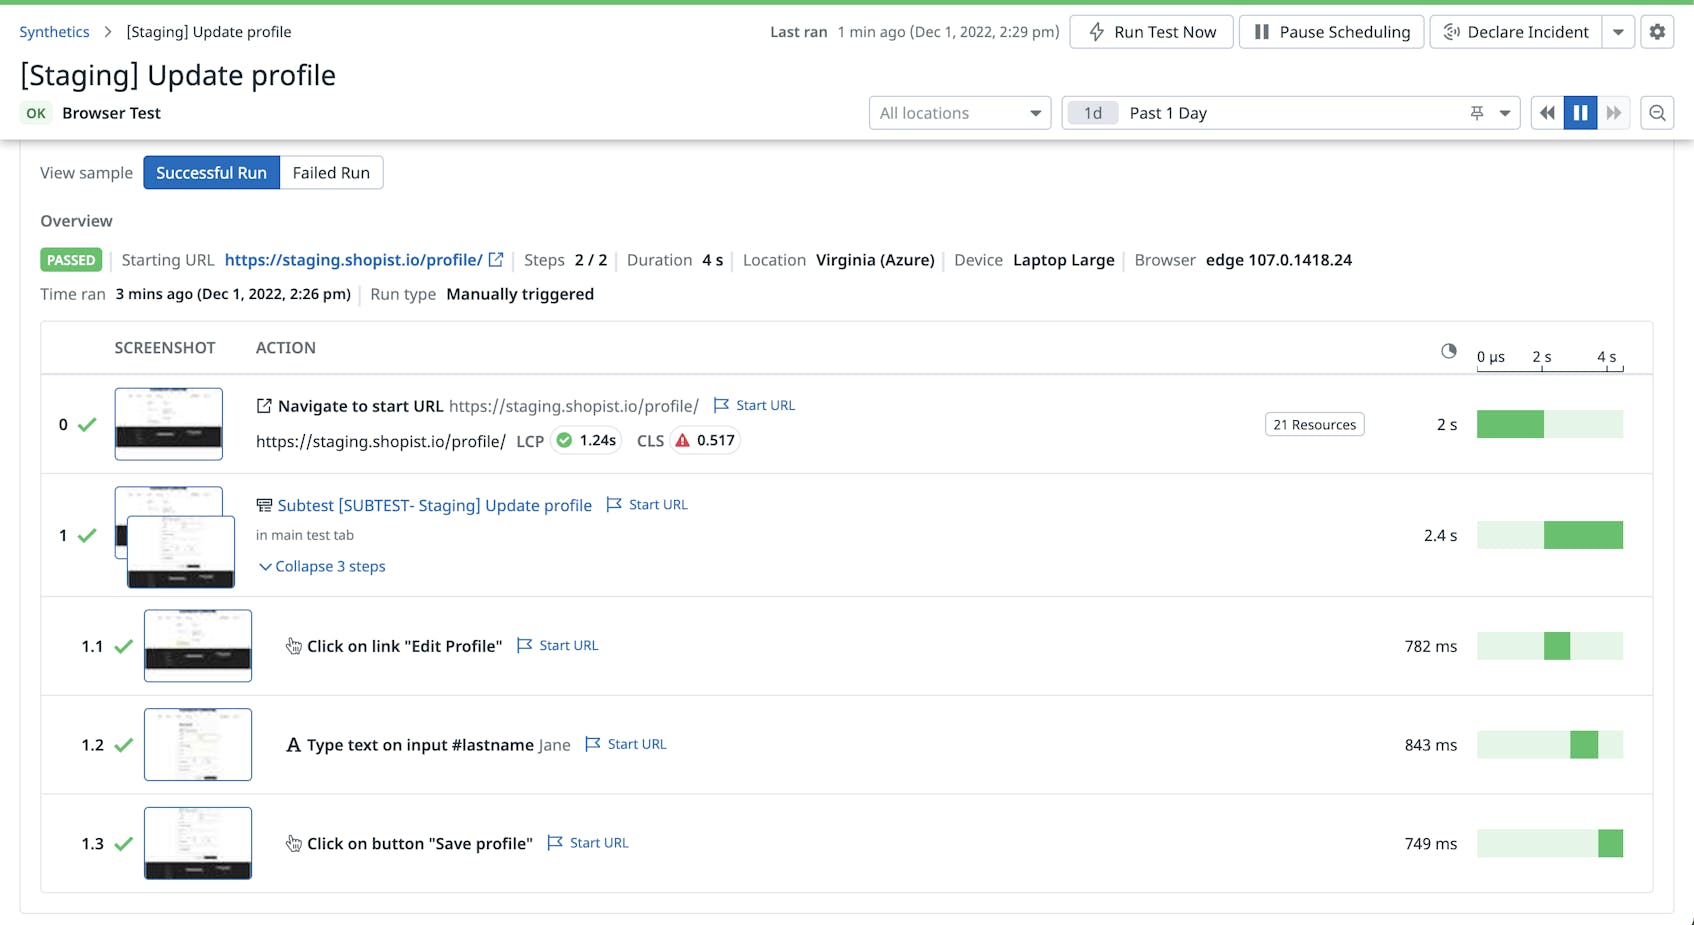The width and height of the screenshot is (1694, 925).
Task: Click step 0's green waterfall timing bar
Action: (x=1510, y=424)
